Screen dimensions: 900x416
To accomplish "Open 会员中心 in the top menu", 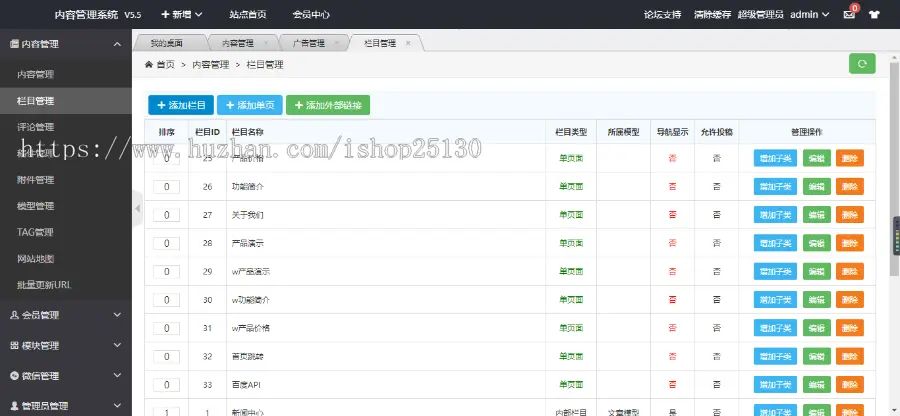I will [311, 15].
